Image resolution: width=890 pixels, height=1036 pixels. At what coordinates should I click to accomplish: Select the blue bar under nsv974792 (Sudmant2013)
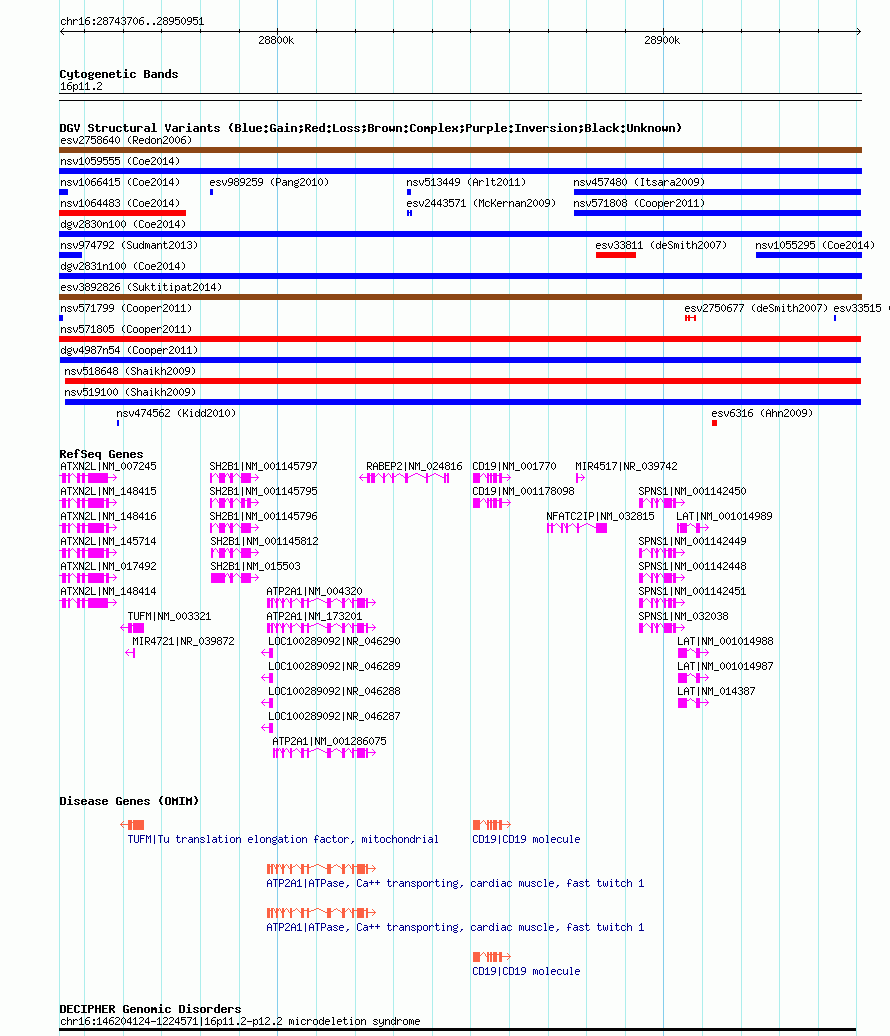[x=71, y=255]
